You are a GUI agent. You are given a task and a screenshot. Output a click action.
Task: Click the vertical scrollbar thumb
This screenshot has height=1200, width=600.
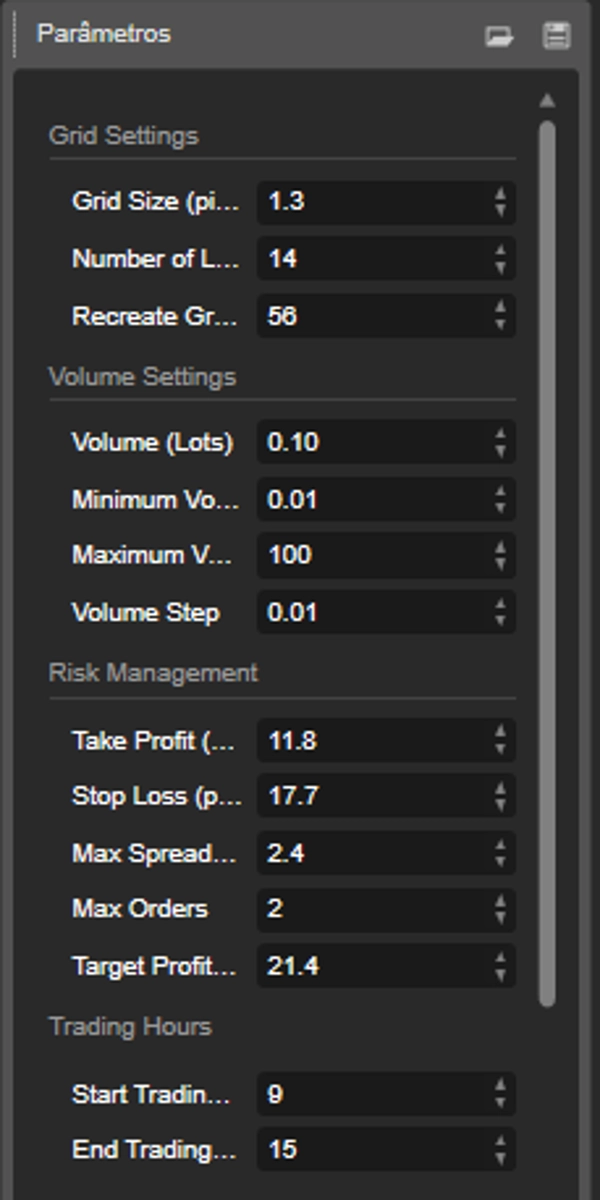546,560
